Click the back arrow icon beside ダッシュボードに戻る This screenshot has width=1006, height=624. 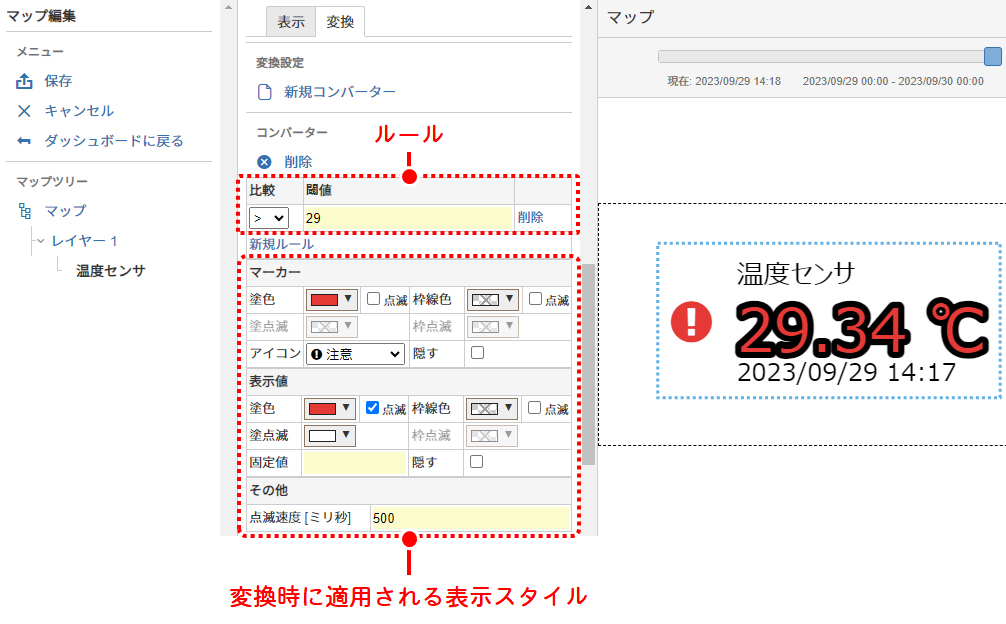coord(24,140)
